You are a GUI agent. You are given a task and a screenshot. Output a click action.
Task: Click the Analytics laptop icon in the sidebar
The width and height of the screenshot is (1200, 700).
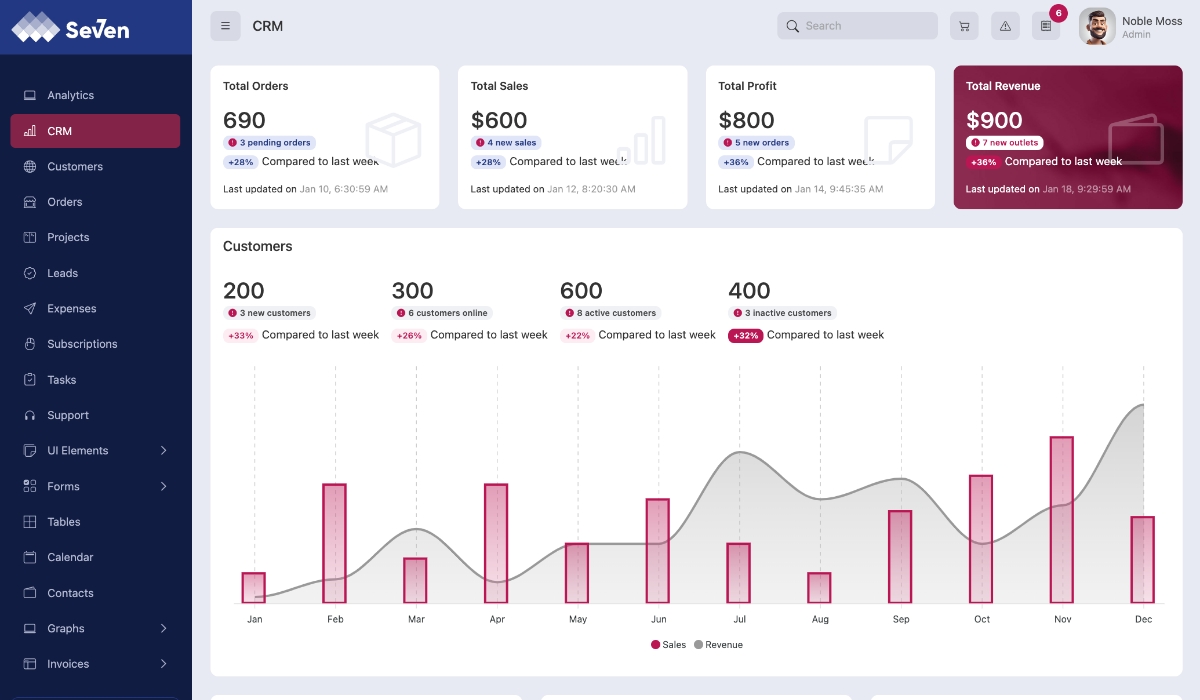(29, 95)
